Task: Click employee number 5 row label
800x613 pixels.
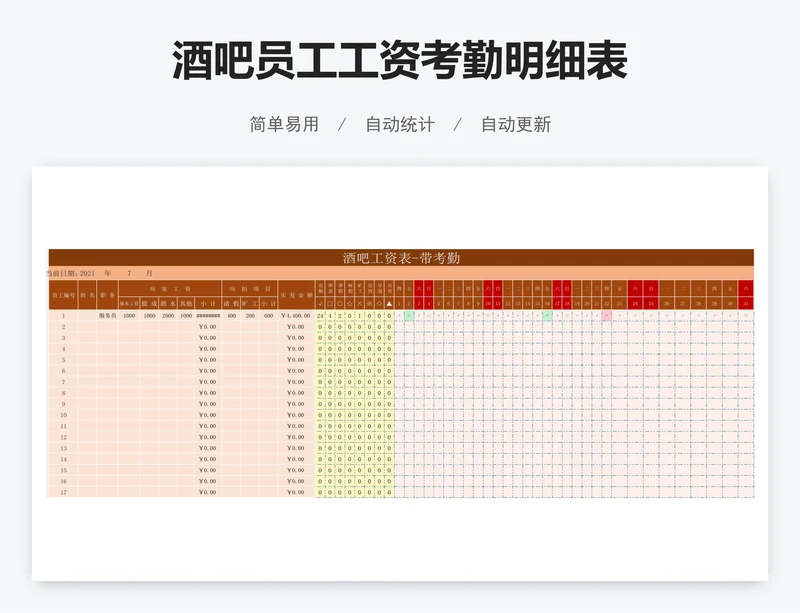Action: tap(63, 360)
